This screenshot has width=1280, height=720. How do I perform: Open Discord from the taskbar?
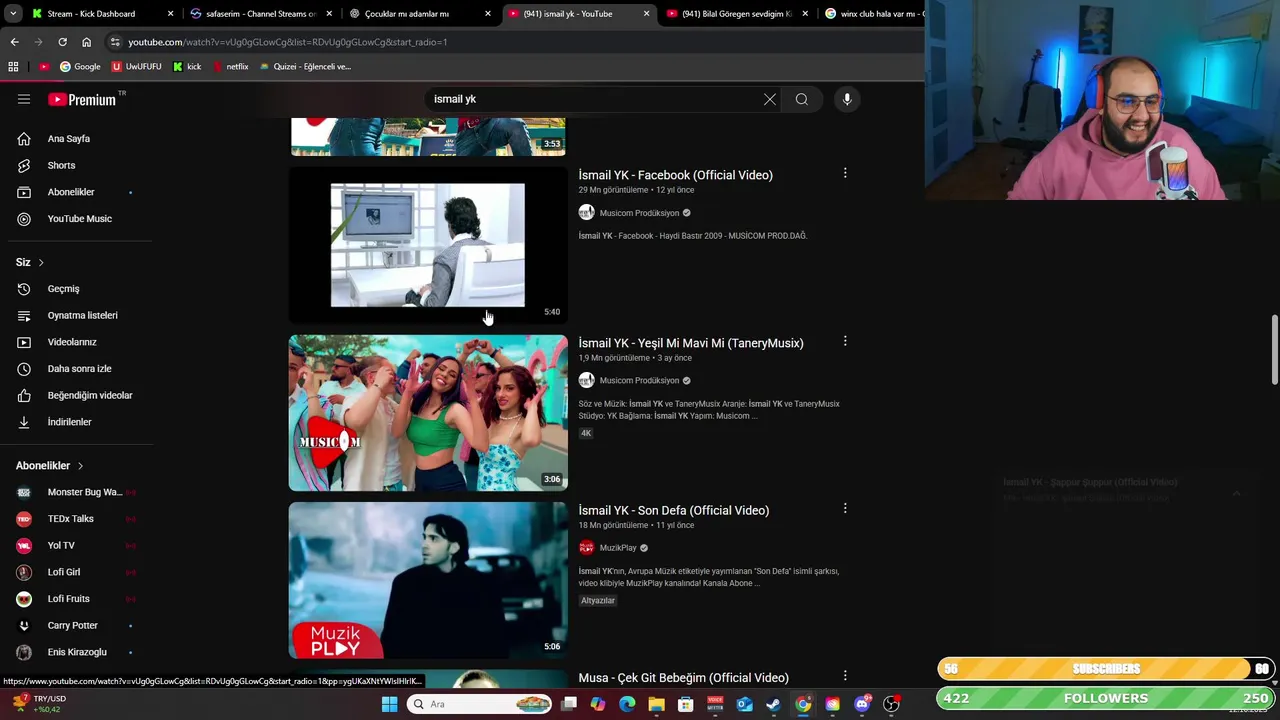(862, 704)
